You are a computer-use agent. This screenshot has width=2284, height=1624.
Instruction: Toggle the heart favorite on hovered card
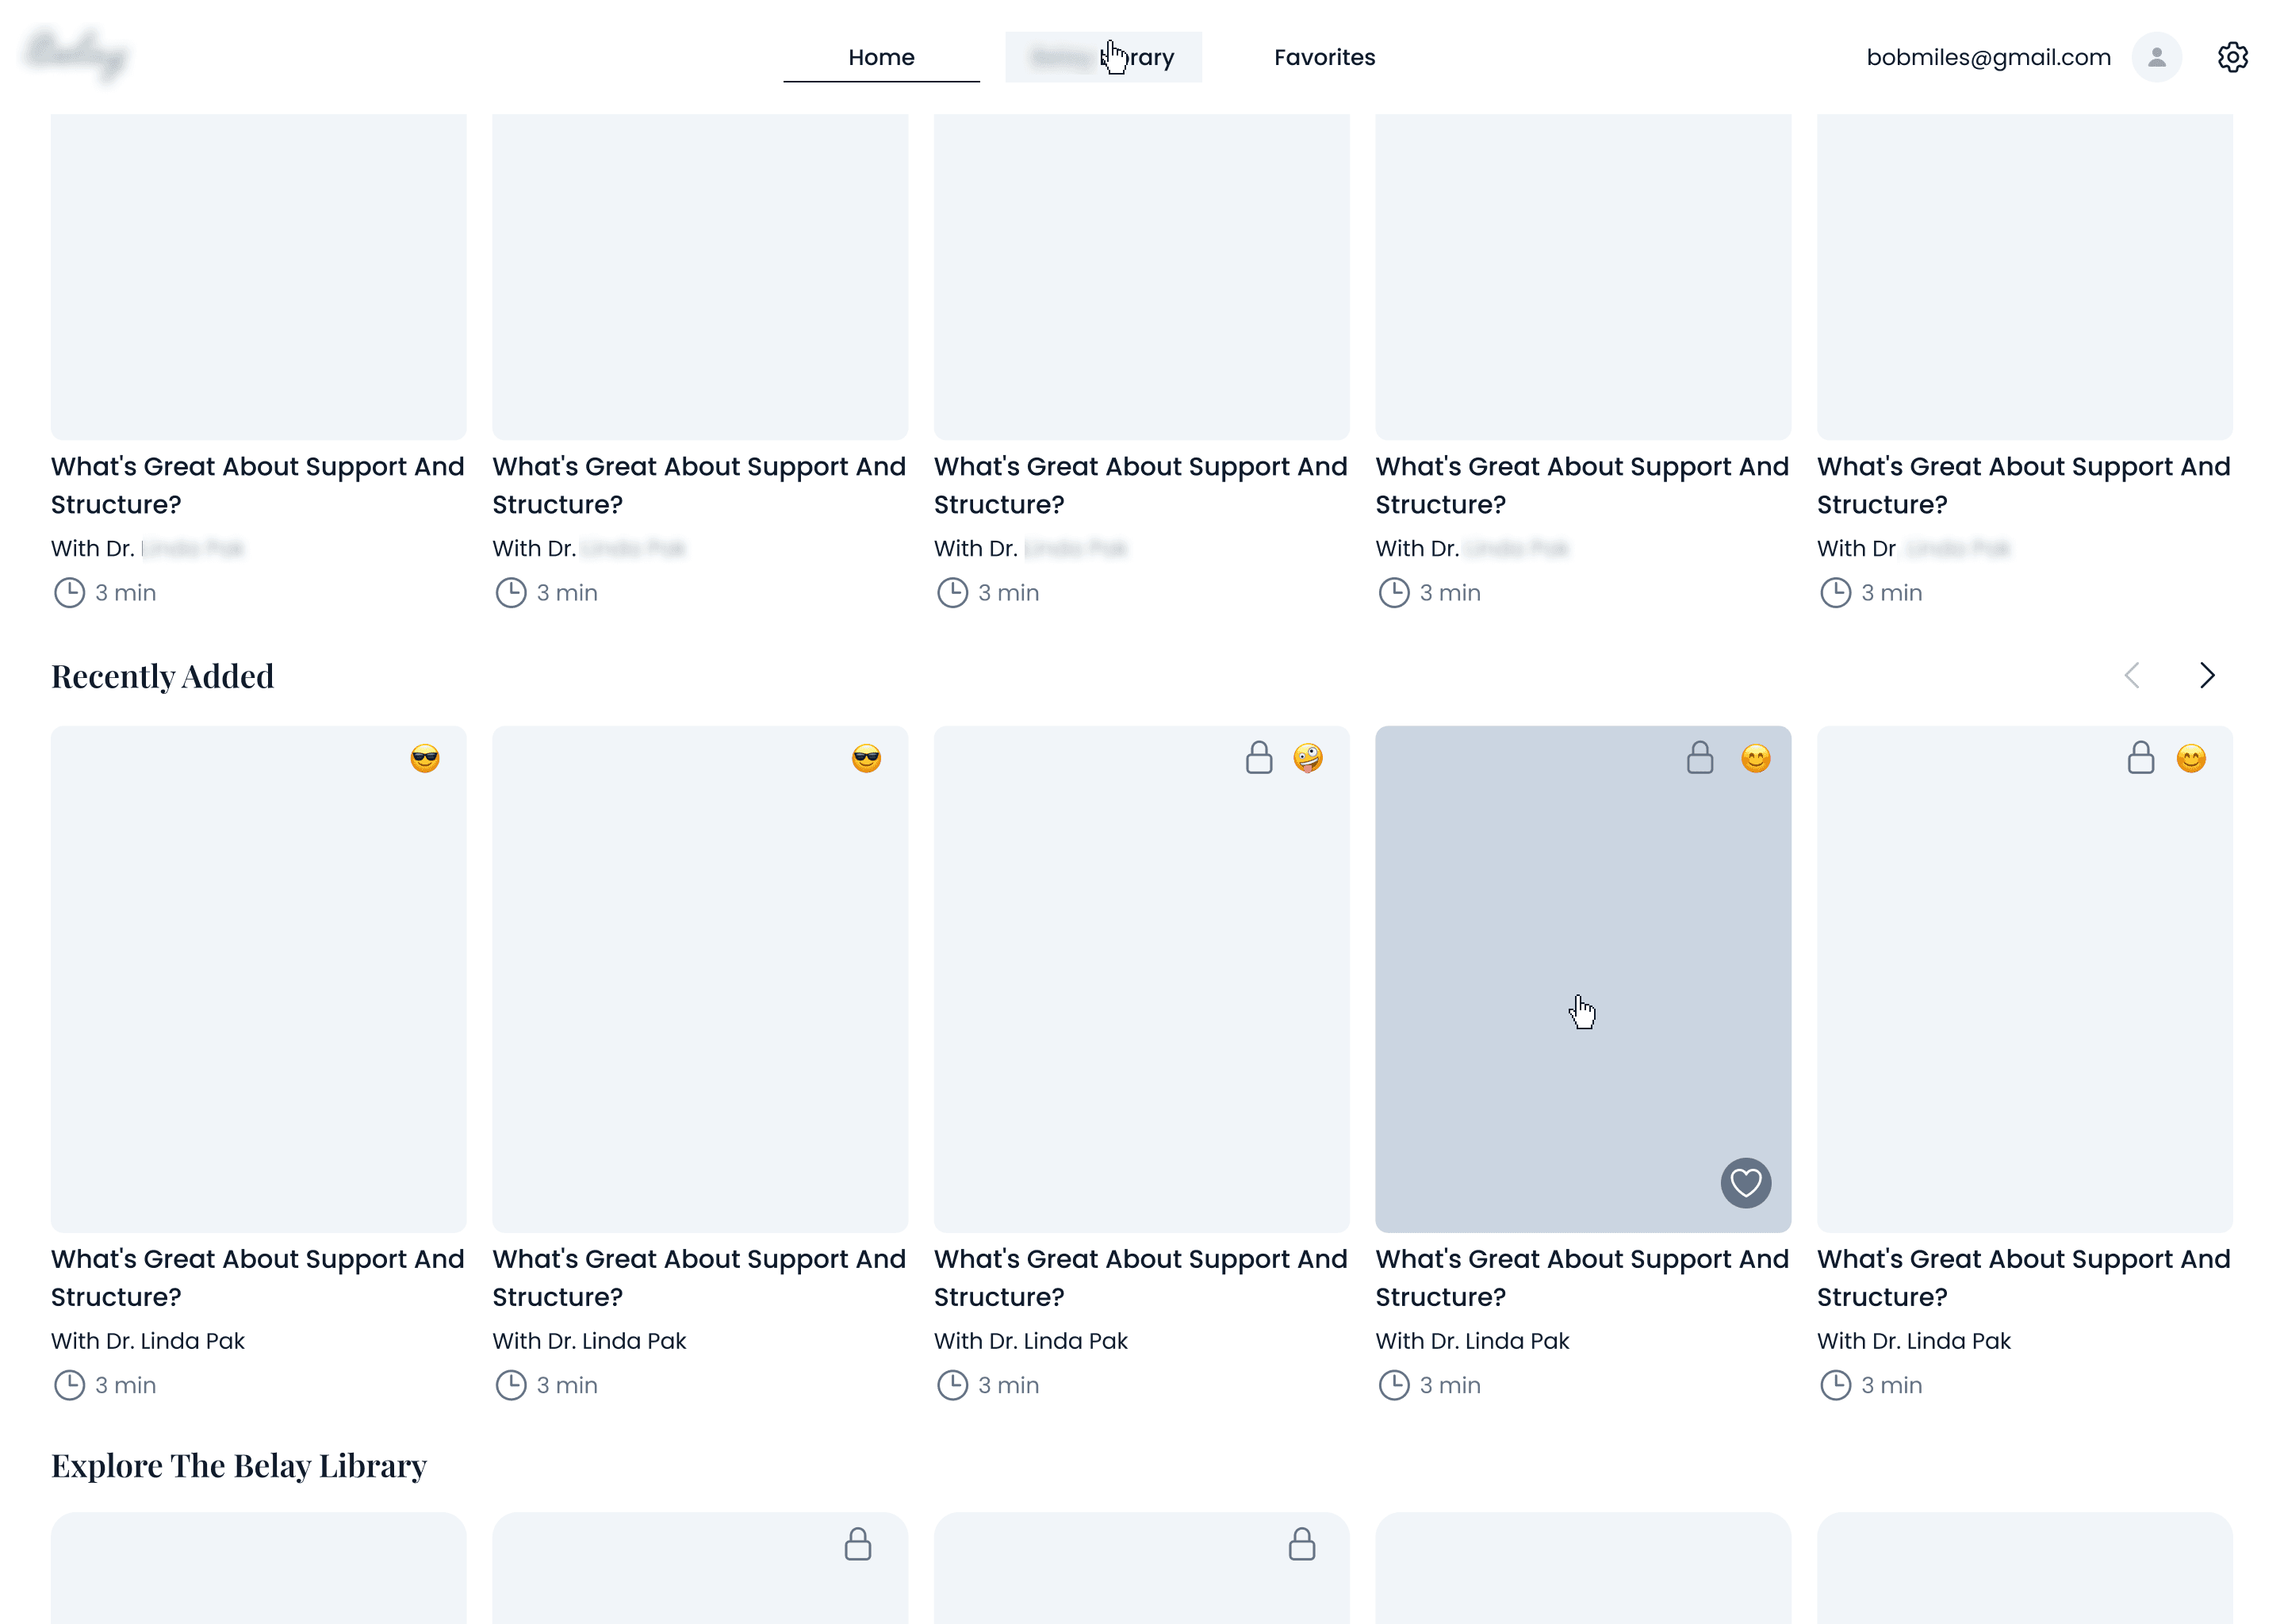[1745, 1183]
